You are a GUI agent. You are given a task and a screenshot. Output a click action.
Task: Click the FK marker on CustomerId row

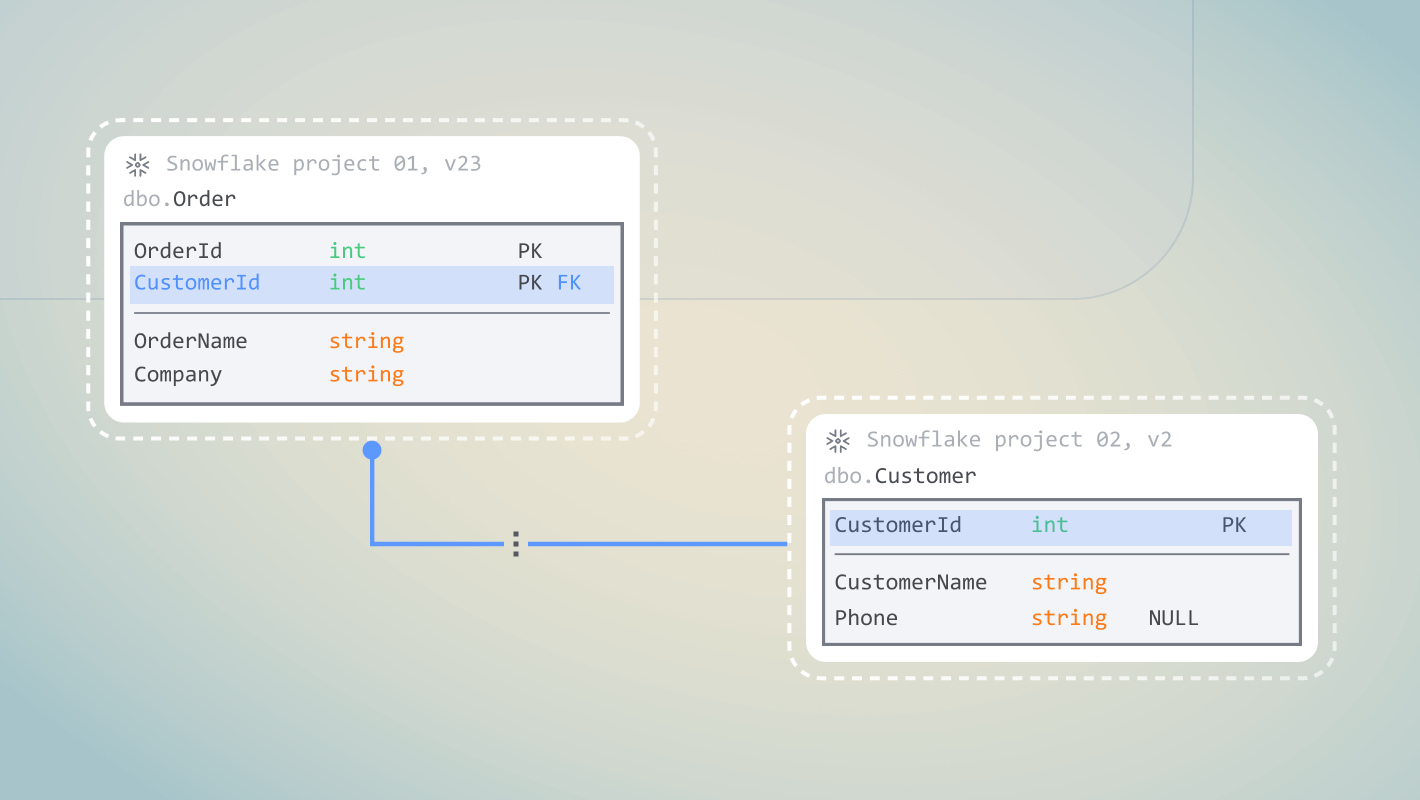pyautogui.click(x=569, y=283)
